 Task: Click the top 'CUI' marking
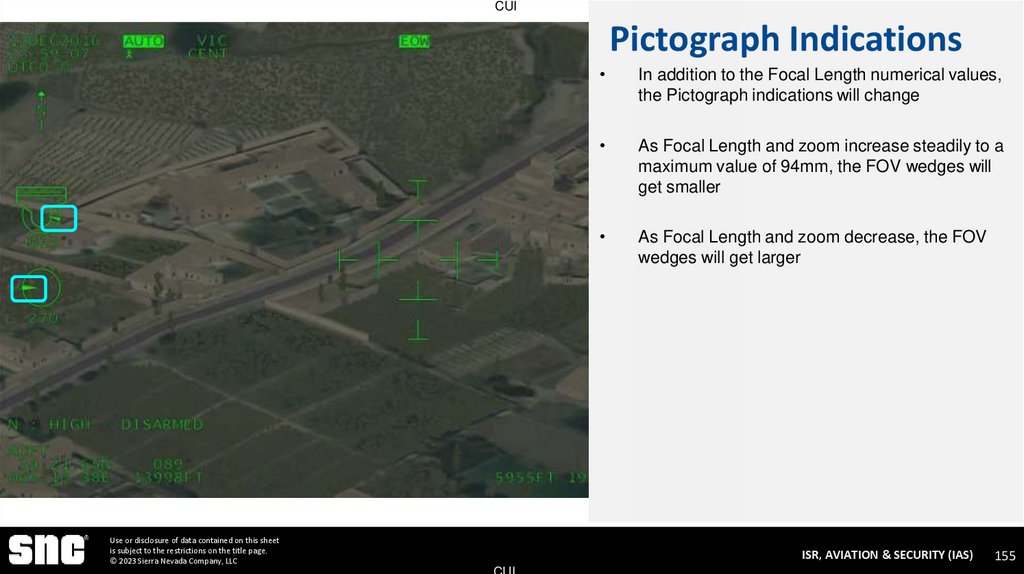[x=505, y=7]
